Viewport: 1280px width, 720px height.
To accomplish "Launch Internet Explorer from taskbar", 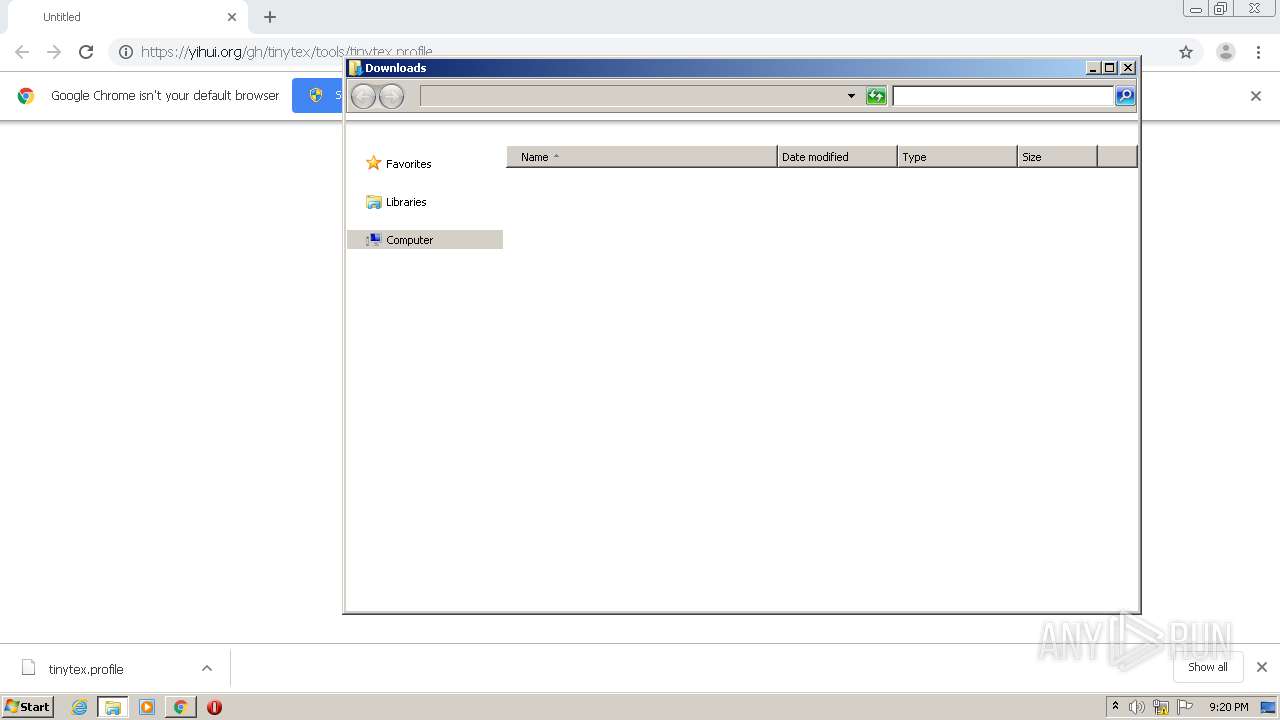I will (x=79, y=707).
